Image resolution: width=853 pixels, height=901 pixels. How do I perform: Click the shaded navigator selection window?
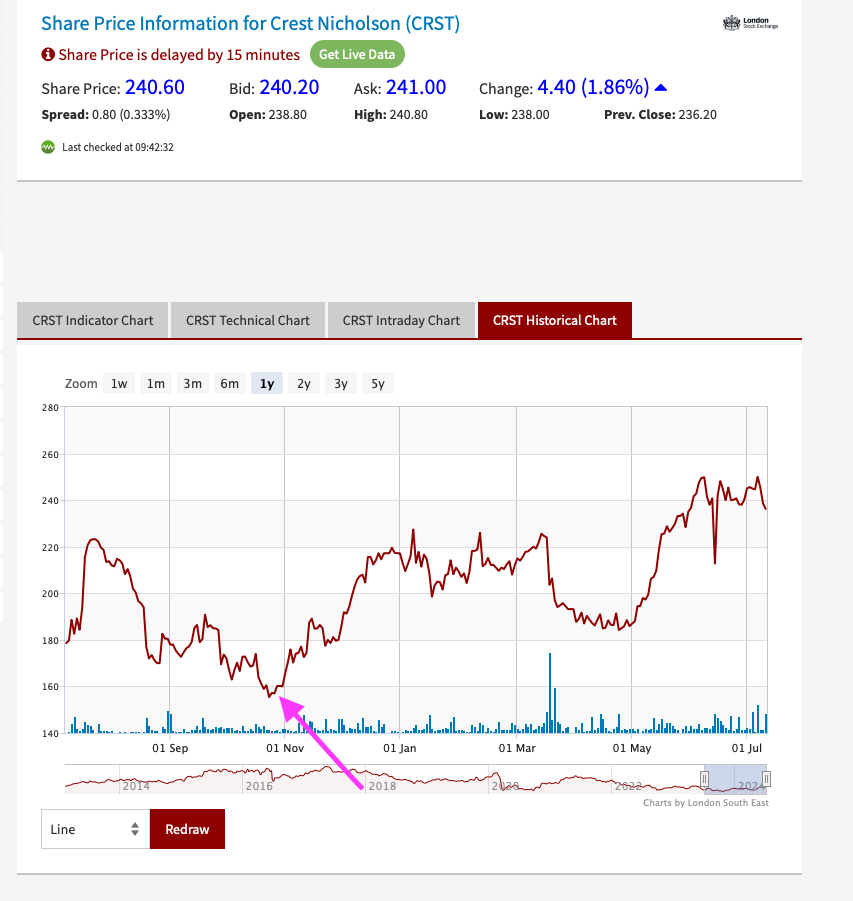(x=735, y=779)
